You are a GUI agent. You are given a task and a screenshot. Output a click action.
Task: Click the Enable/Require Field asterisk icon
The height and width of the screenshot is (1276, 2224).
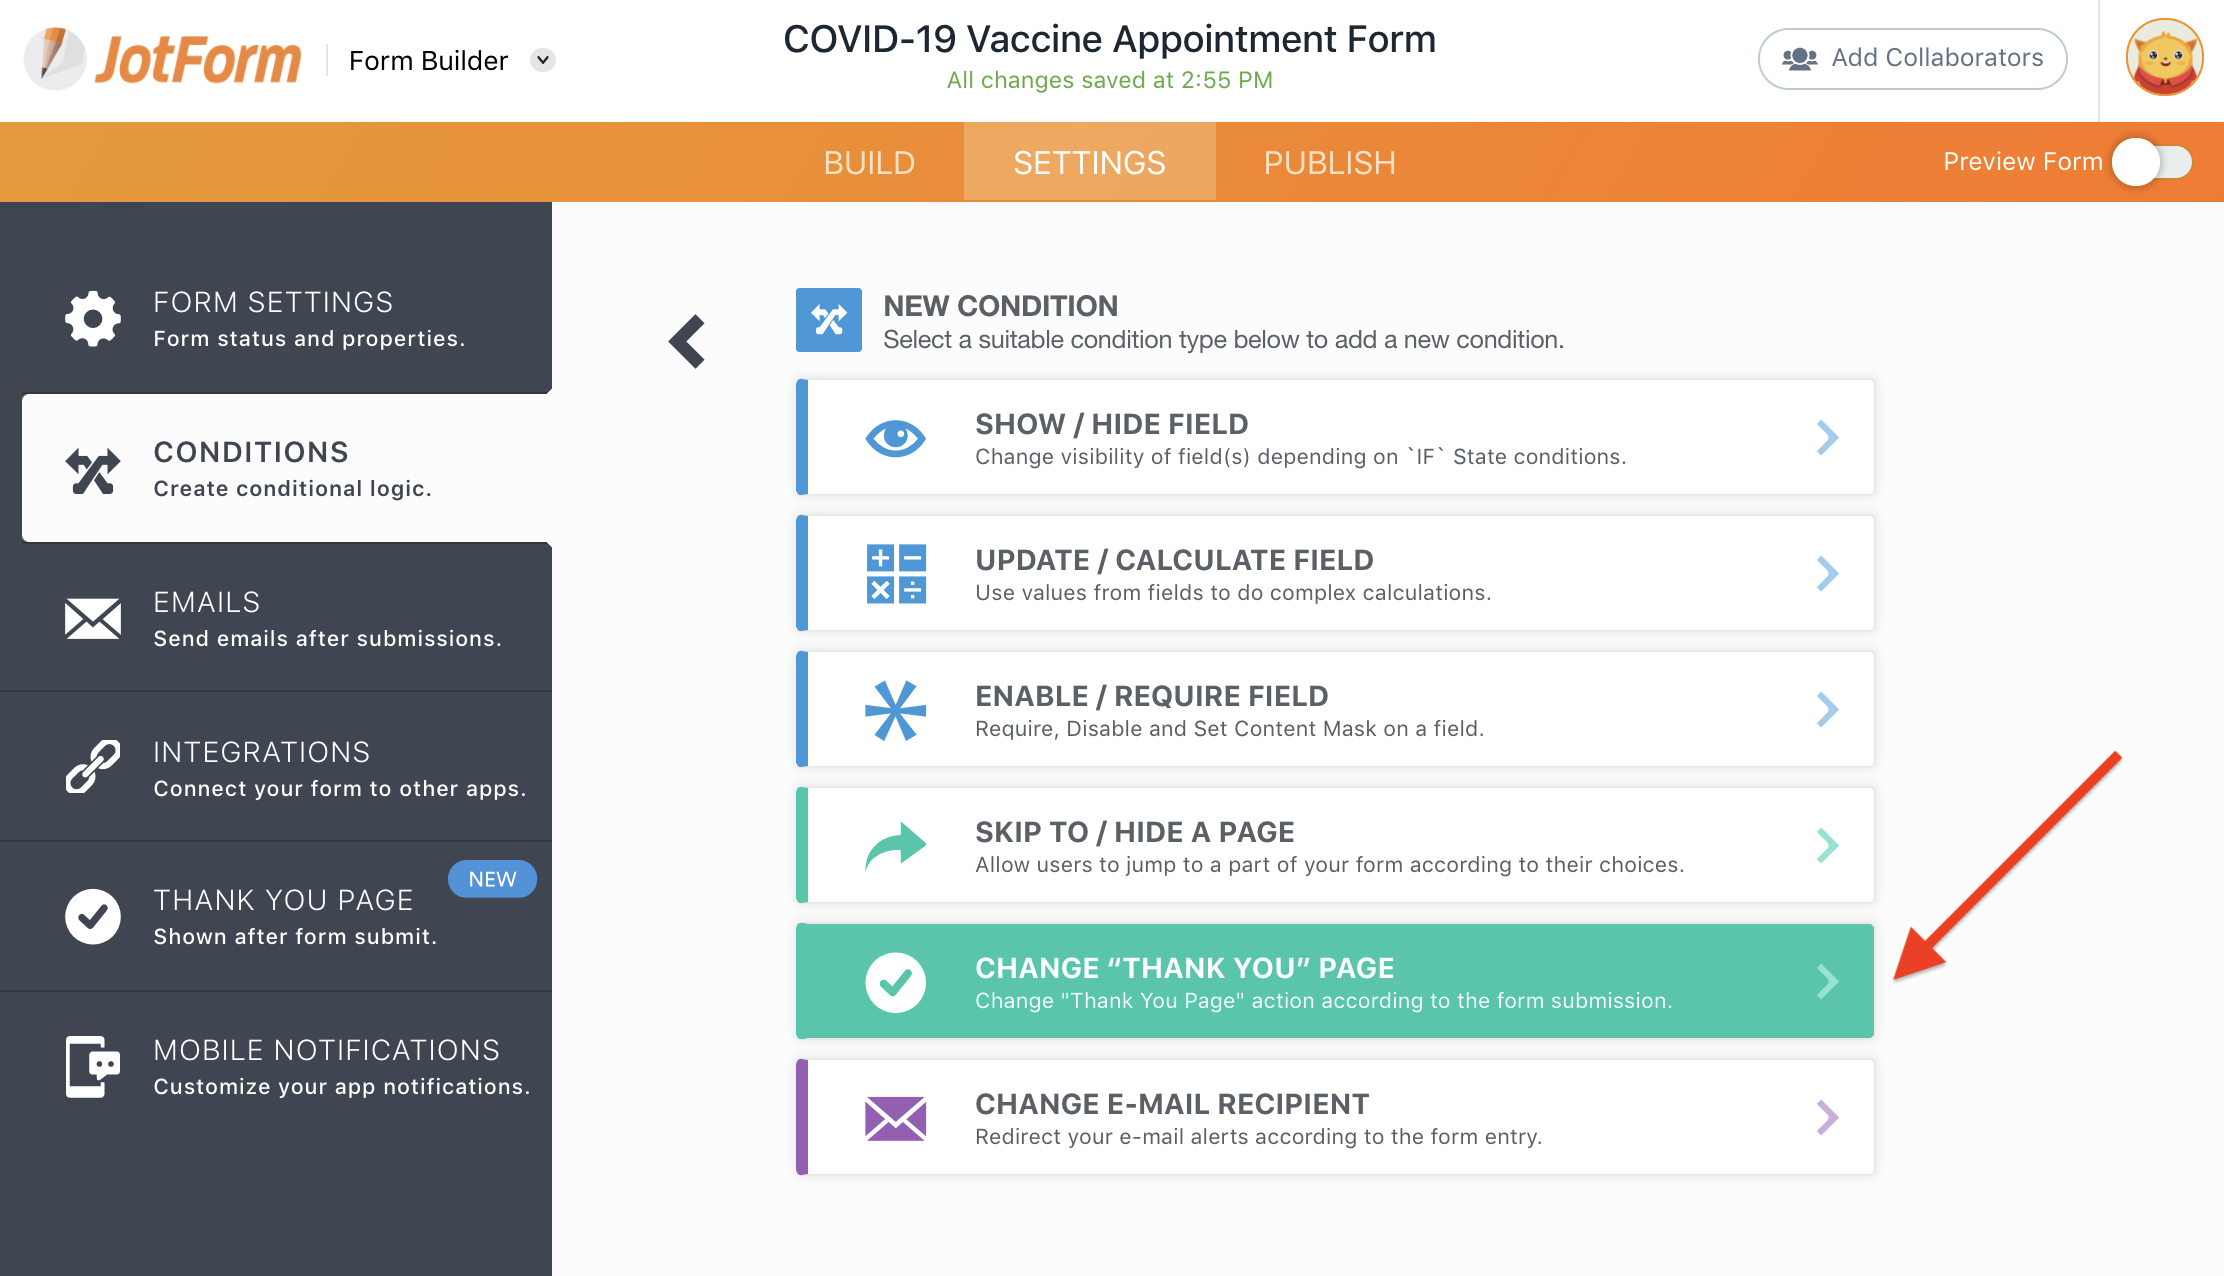coord(895,710)
